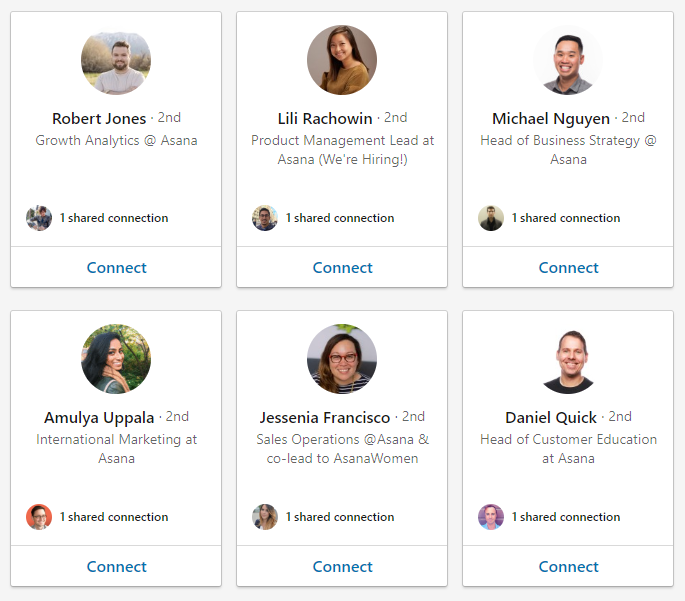Click Lili Rachowin's profile picture

[x=342, y=60]
